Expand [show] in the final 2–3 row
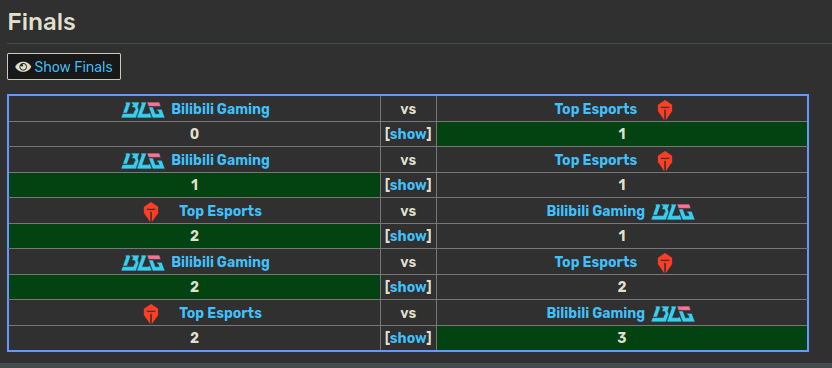The height and width of the screenshot is (368, 832). coord(408,338)
